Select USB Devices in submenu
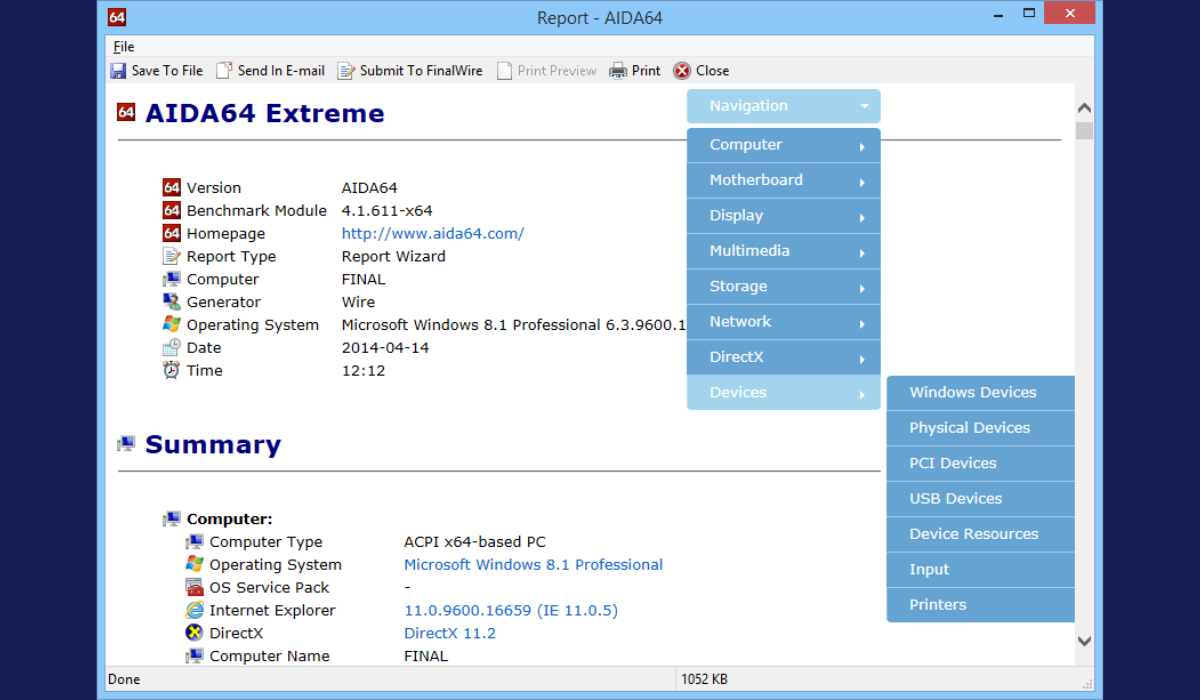1200x700 pixels. pos(981,499)
